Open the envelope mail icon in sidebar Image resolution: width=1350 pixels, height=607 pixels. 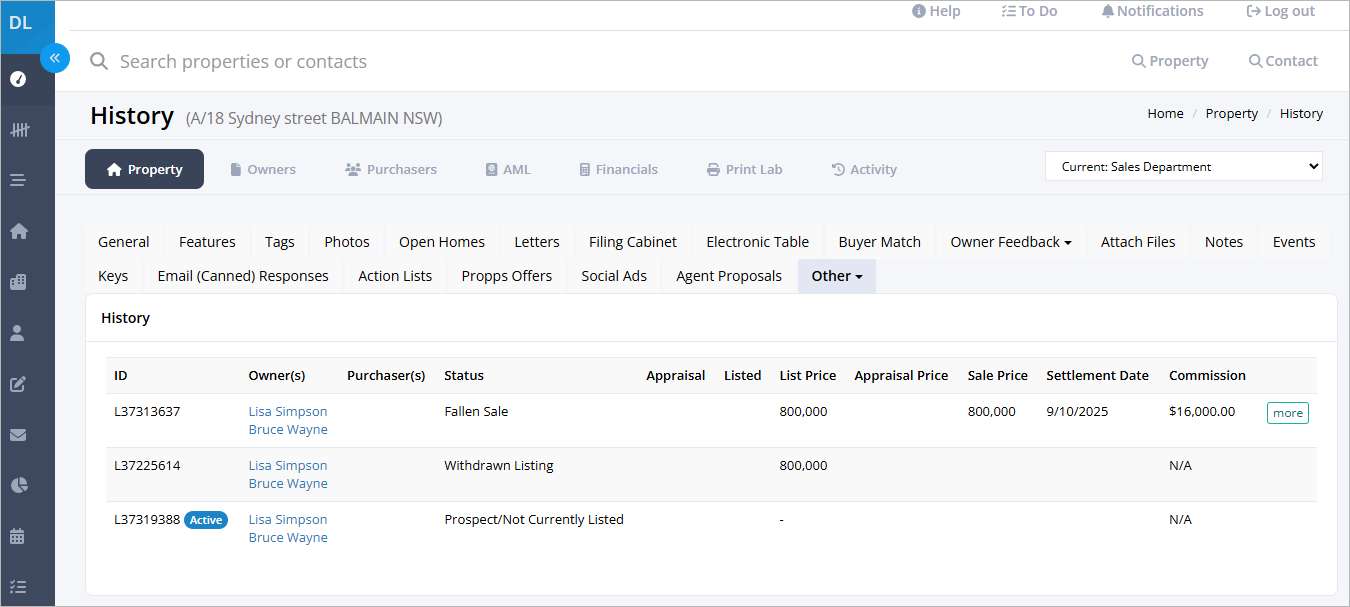(18, 435)
